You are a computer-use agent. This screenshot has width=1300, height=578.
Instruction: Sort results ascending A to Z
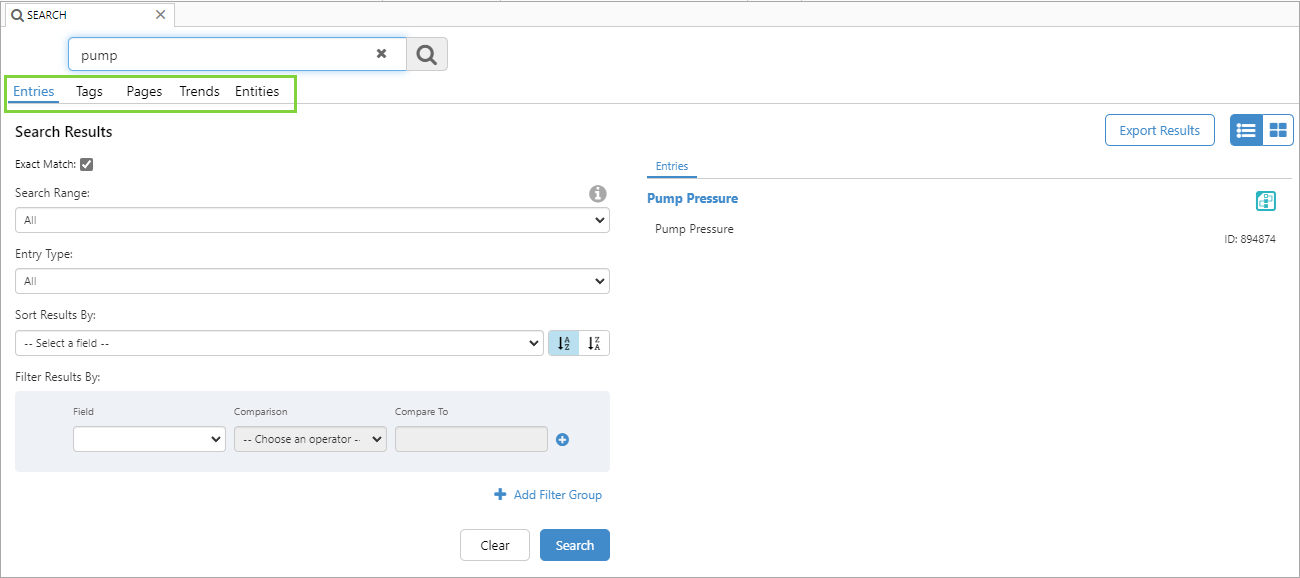pos(564,343)
